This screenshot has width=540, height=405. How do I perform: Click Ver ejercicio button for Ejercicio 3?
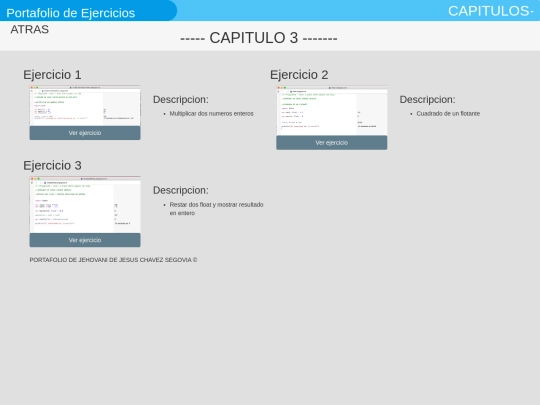click(85, 240)
